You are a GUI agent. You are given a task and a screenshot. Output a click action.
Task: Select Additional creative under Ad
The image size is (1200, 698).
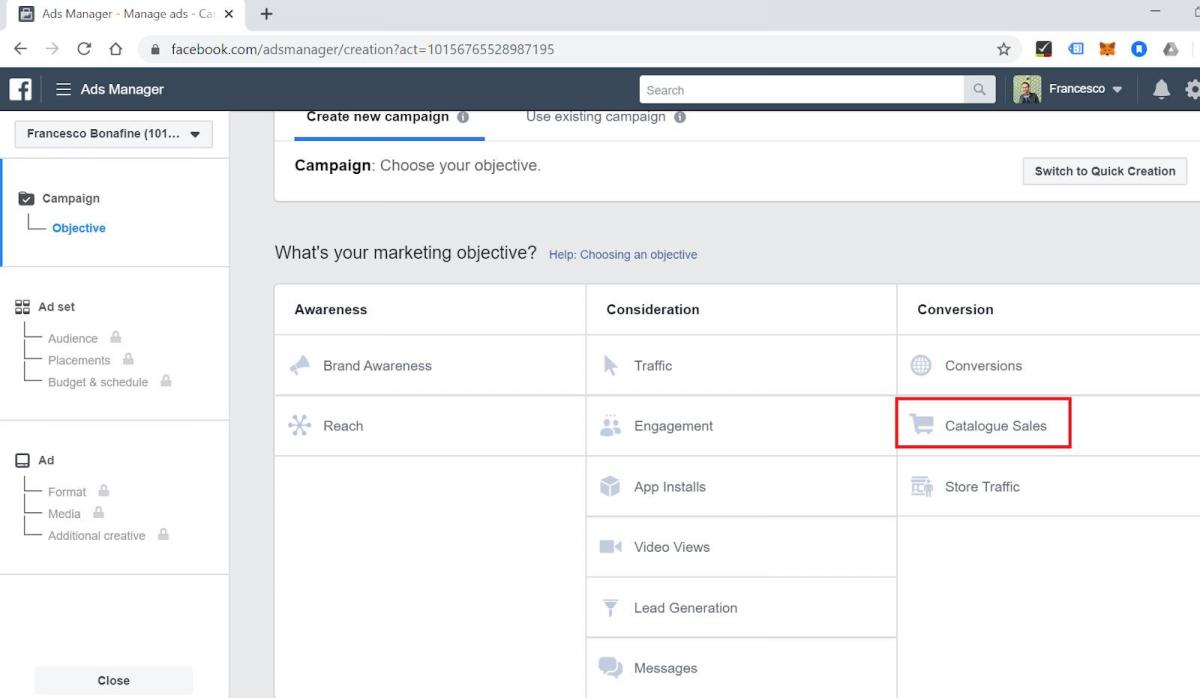pos(97,535)
